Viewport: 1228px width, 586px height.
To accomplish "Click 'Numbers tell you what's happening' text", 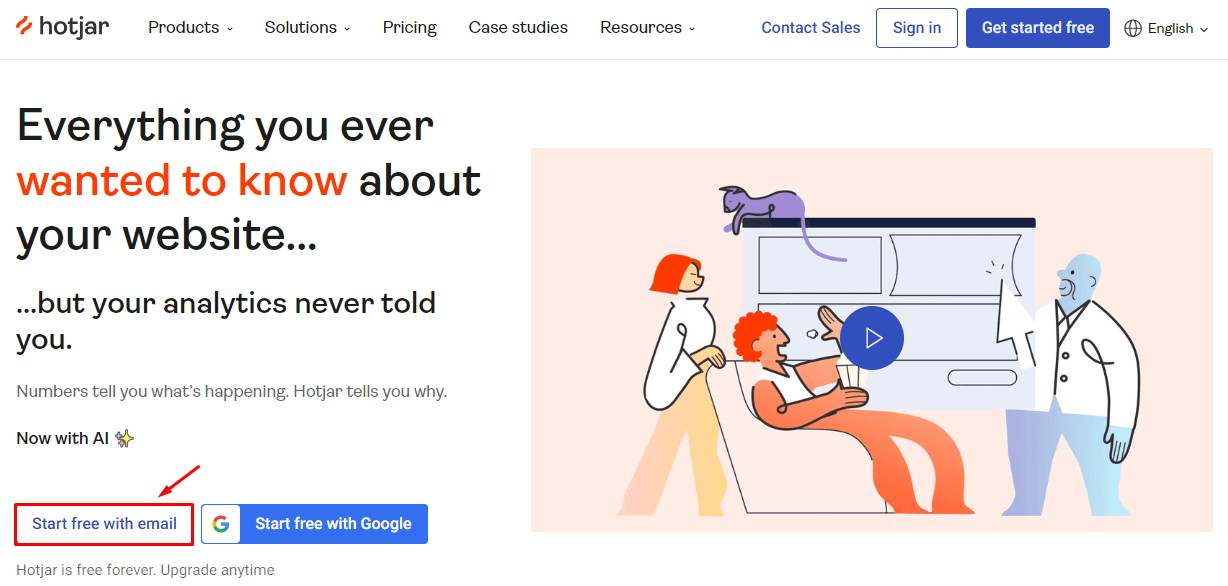I will pos(152,391).
